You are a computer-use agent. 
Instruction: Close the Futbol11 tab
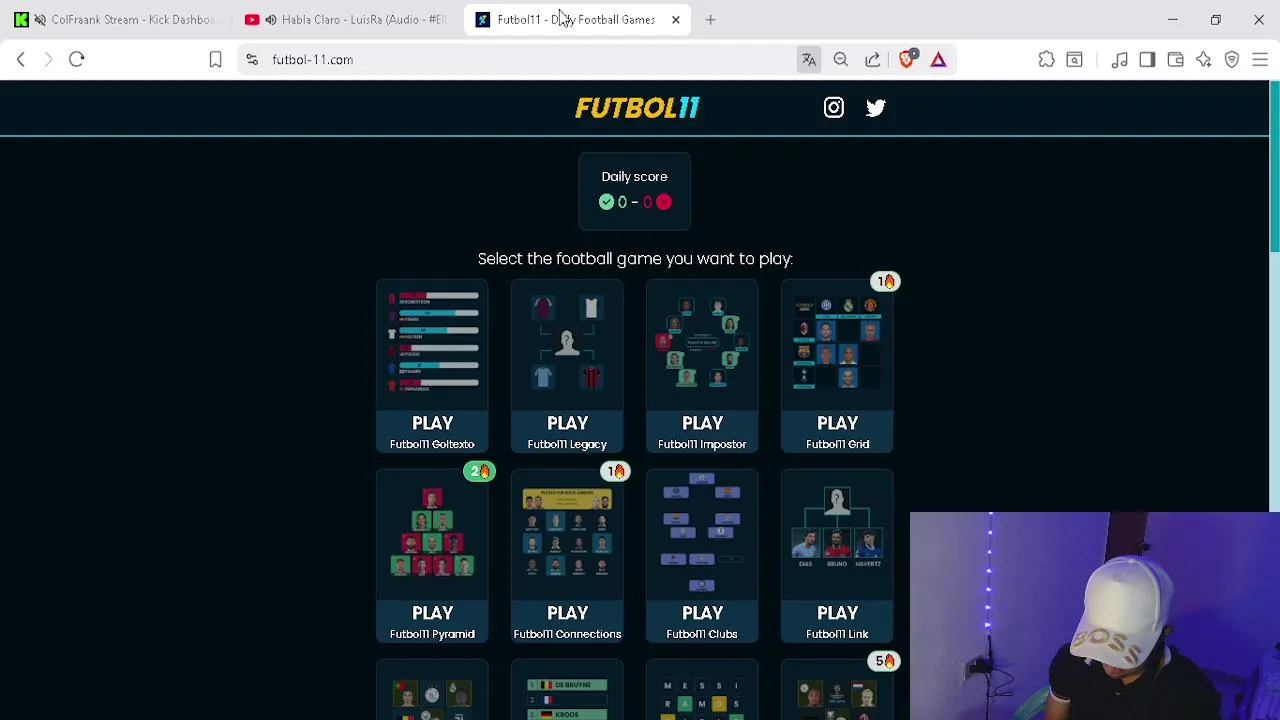click(676, 20)
